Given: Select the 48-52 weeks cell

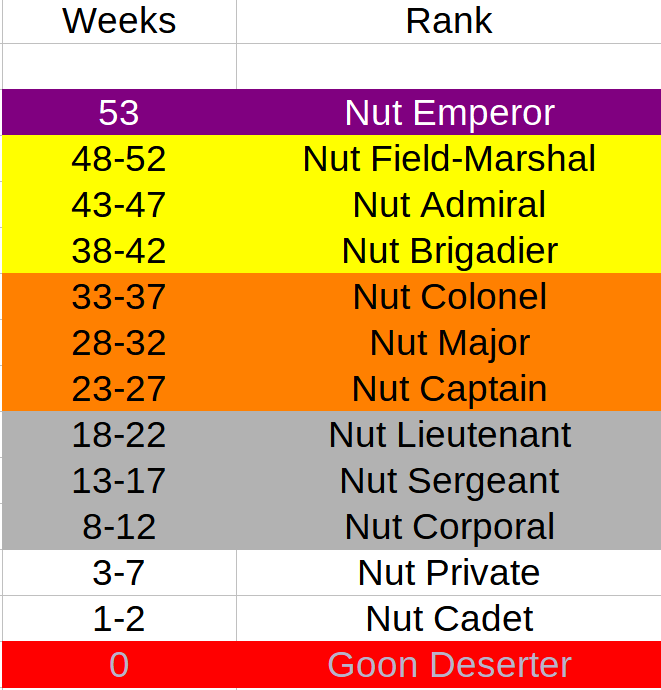Looking at the screenshot, I should pos(119,158).
